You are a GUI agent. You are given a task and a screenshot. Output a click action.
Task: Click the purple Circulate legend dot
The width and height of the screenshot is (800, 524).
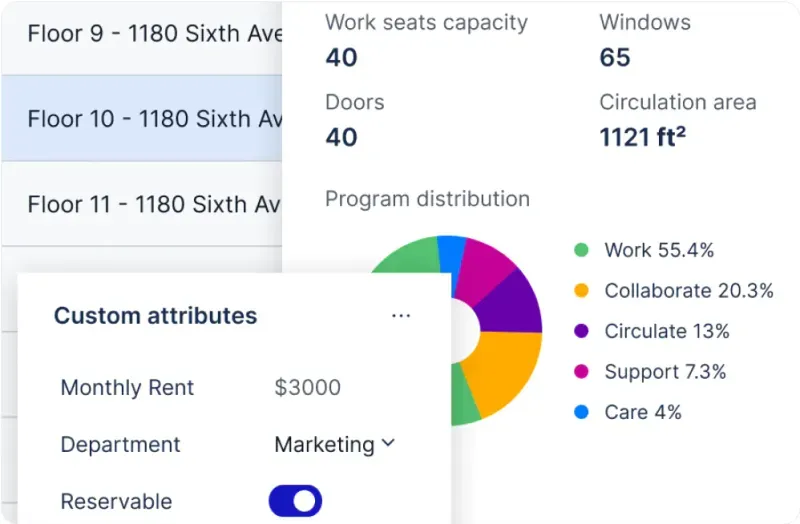coord(581,331)
